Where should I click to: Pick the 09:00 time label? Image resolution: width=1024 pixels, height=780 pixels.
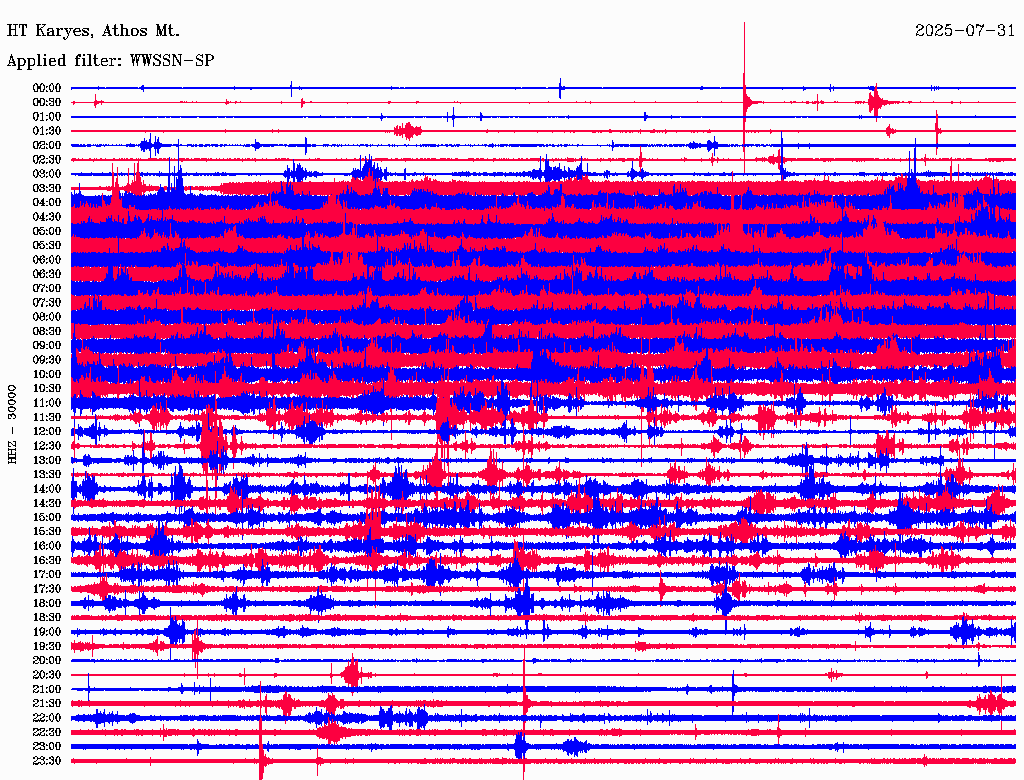[47, 346]
